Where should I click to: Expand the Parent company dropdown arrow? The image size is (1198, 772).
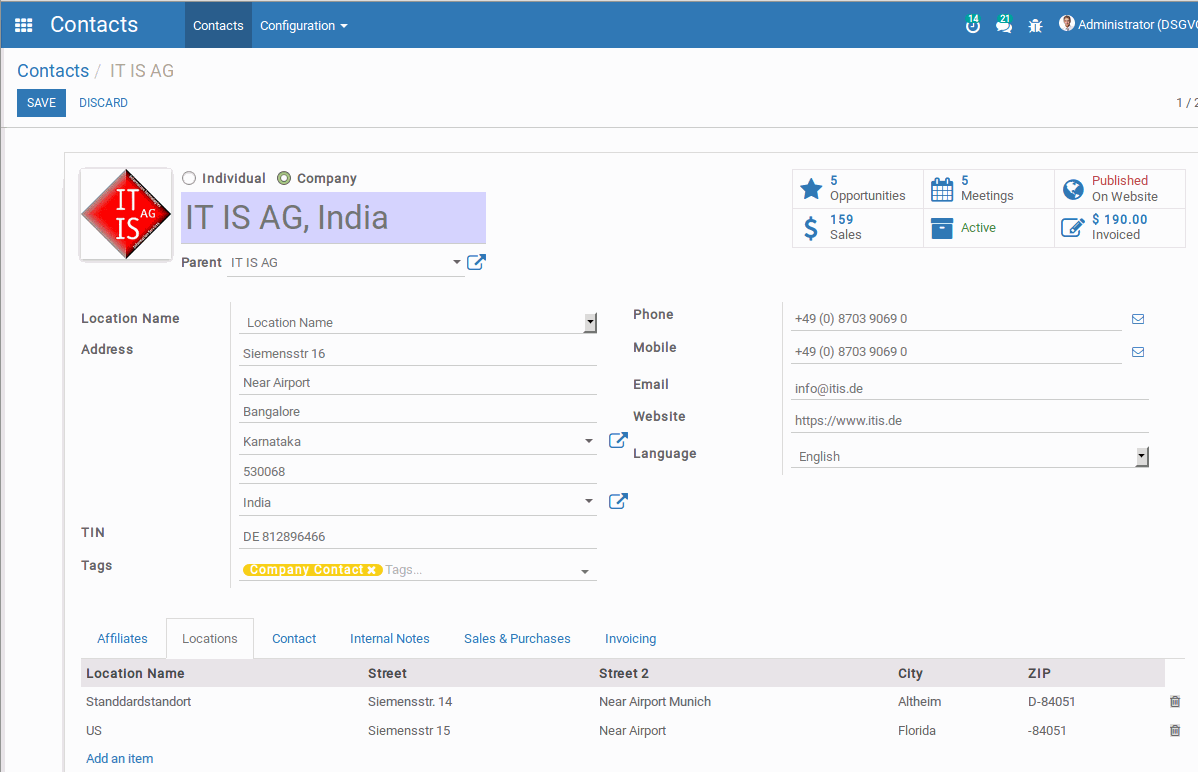(x=456, y=262)
